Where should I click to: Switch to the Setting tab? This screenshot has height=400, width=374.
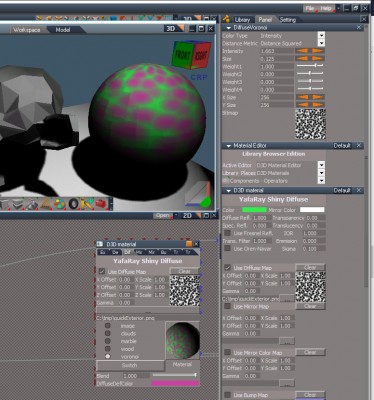point(287,20)
